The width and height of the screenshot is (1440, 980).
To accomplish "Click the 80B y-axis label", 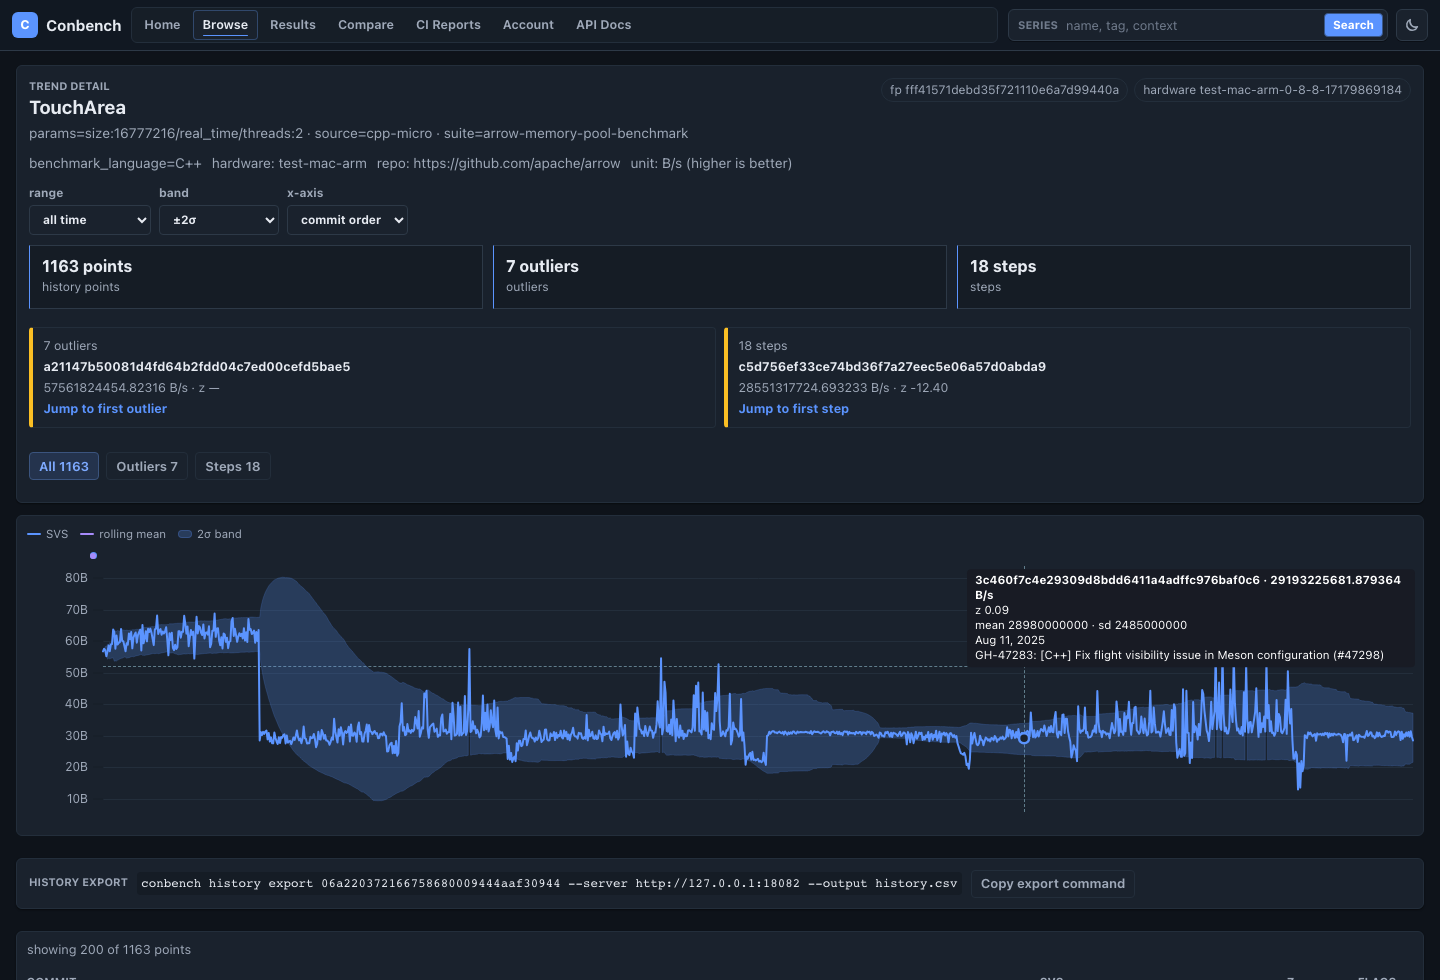I will 76,578.
